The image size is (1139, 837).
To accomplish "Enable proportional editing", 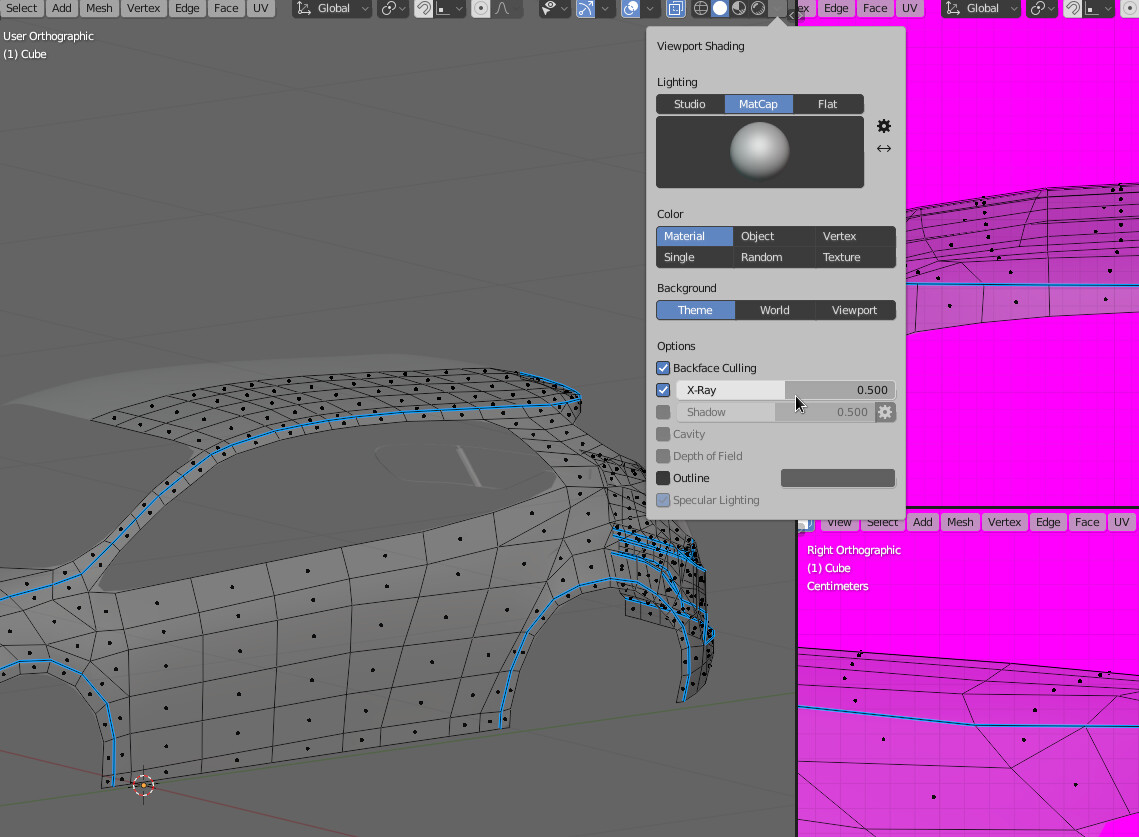I will [481, 8].
